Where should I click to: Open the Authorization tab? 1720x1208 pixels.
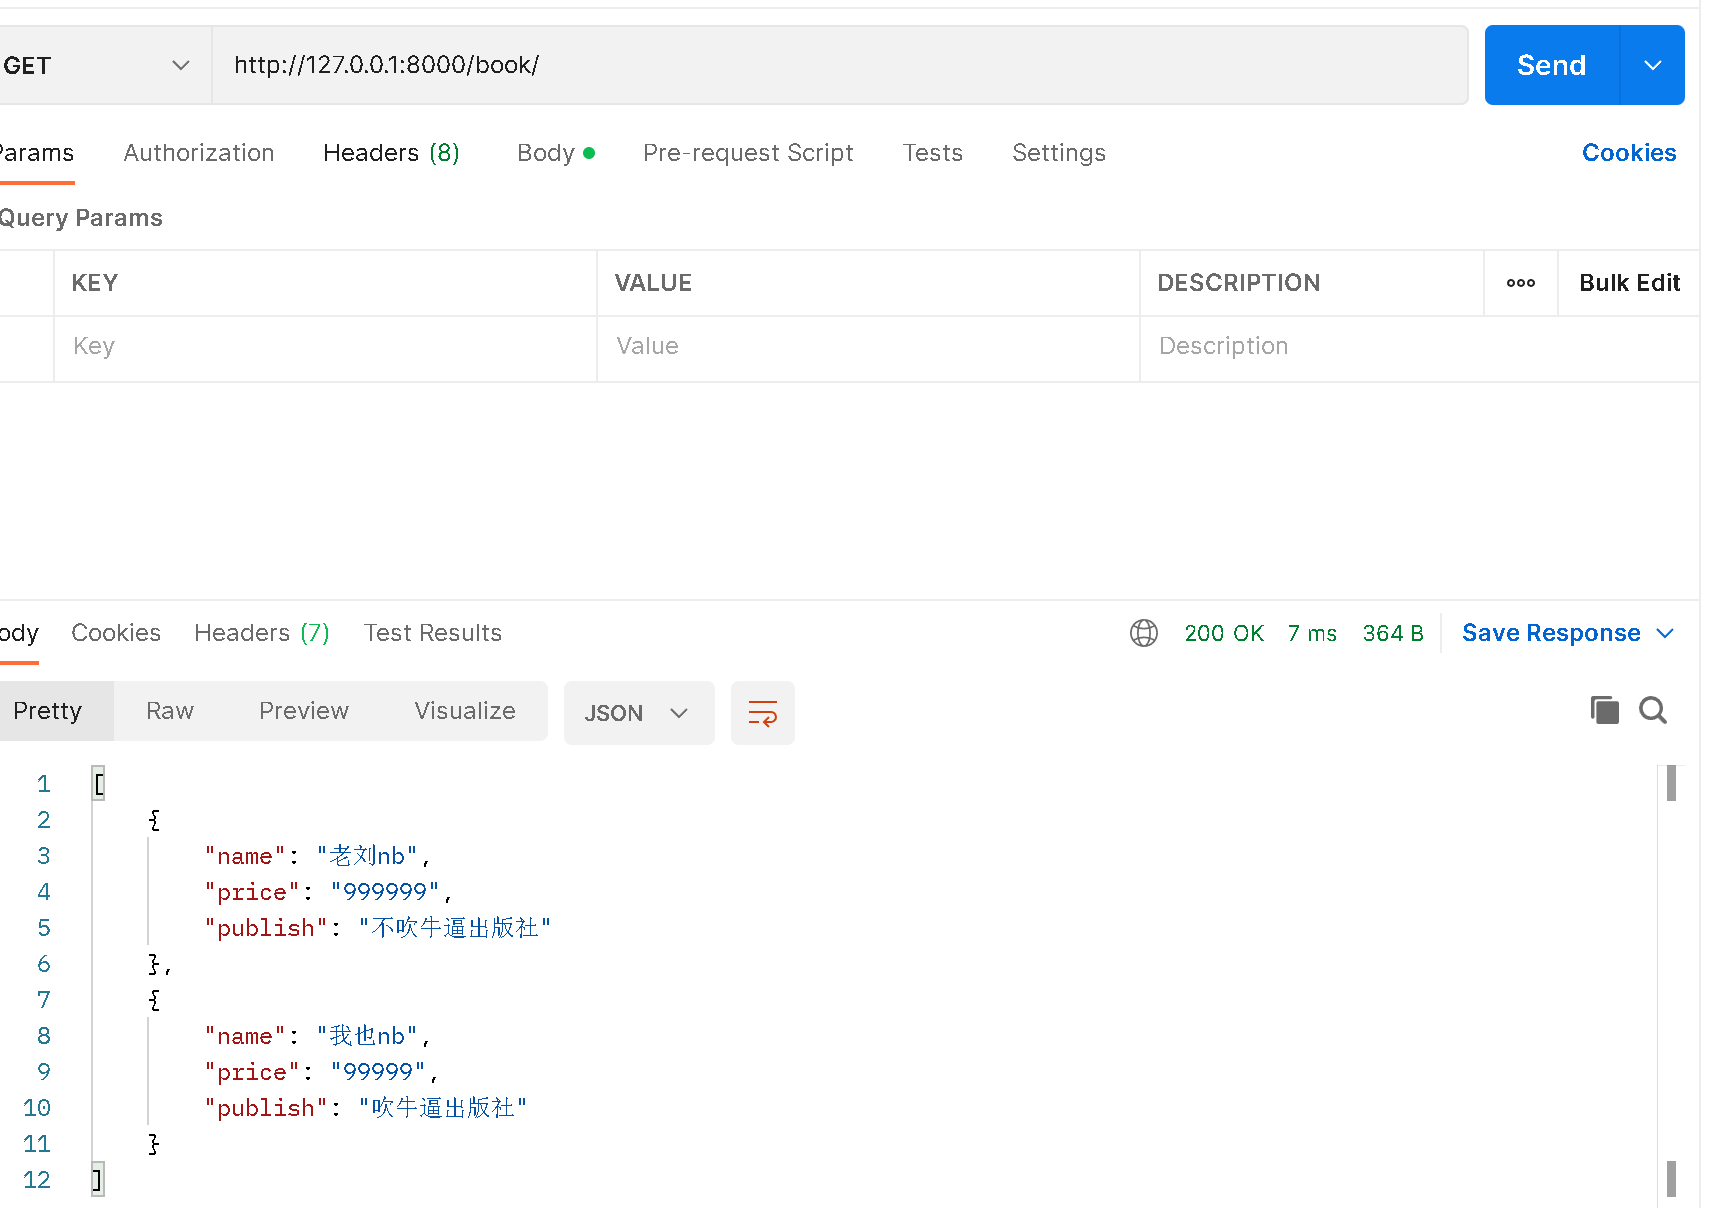point(199,153)
